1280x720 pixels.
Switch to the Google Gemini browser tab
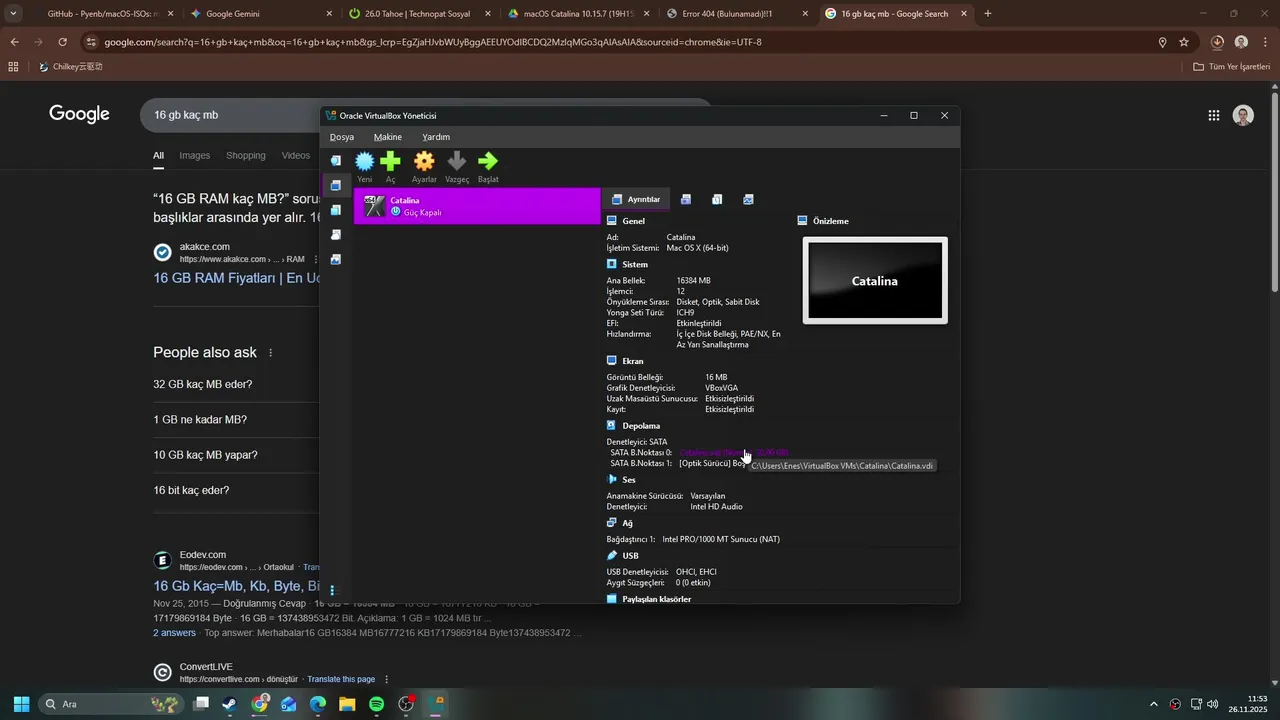pyautogui.click(x=260, y=14)
